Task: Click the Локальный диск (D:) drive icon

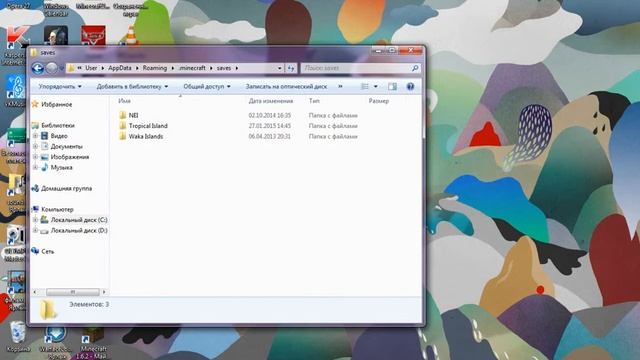Action: [44, 231]
